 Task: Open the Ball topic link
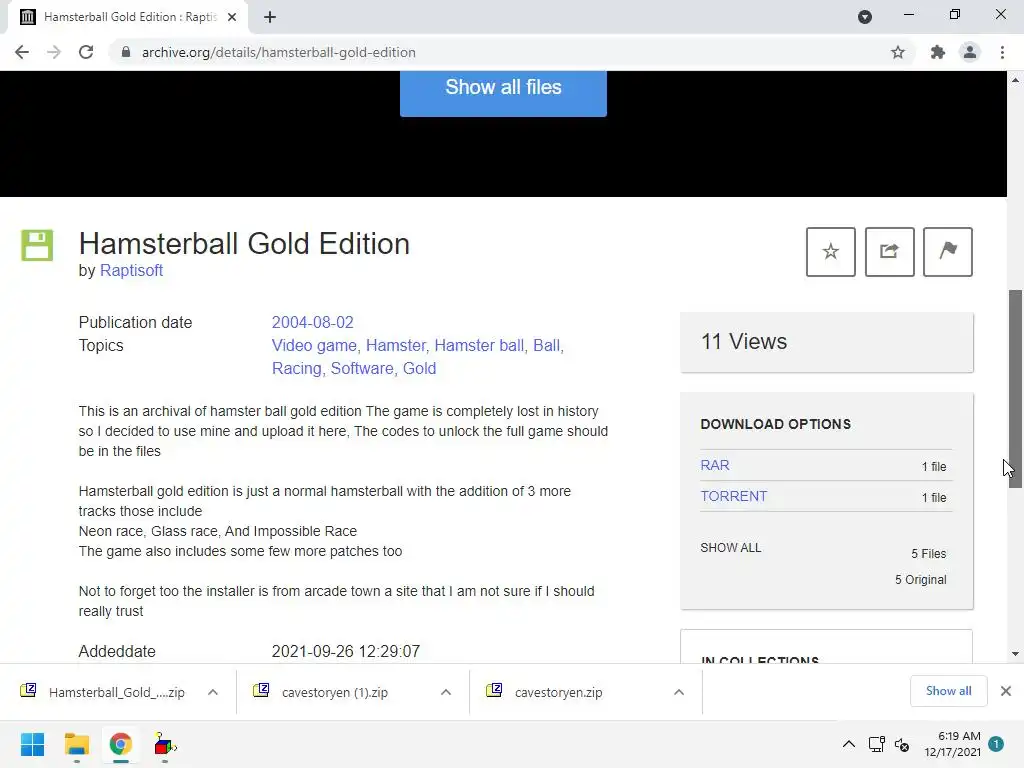click(547, 345)
